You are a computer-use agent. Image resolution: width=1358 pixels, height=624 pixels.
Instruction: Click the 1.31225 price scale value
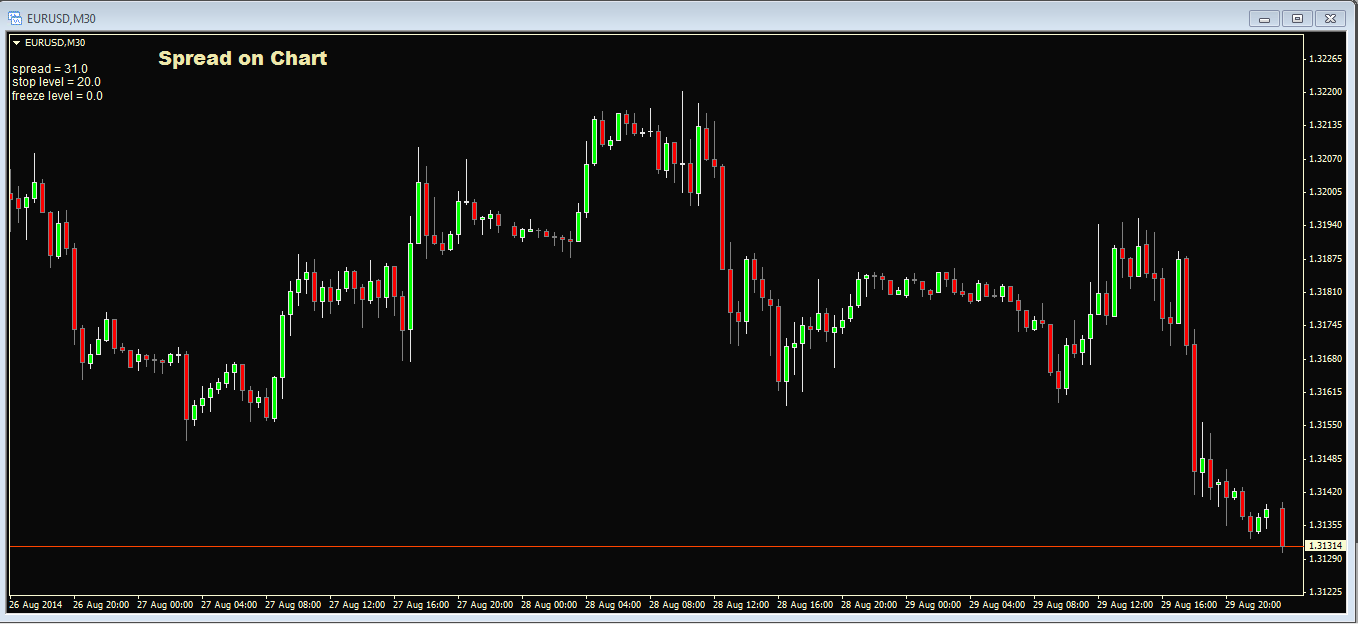click(1325, 592)
